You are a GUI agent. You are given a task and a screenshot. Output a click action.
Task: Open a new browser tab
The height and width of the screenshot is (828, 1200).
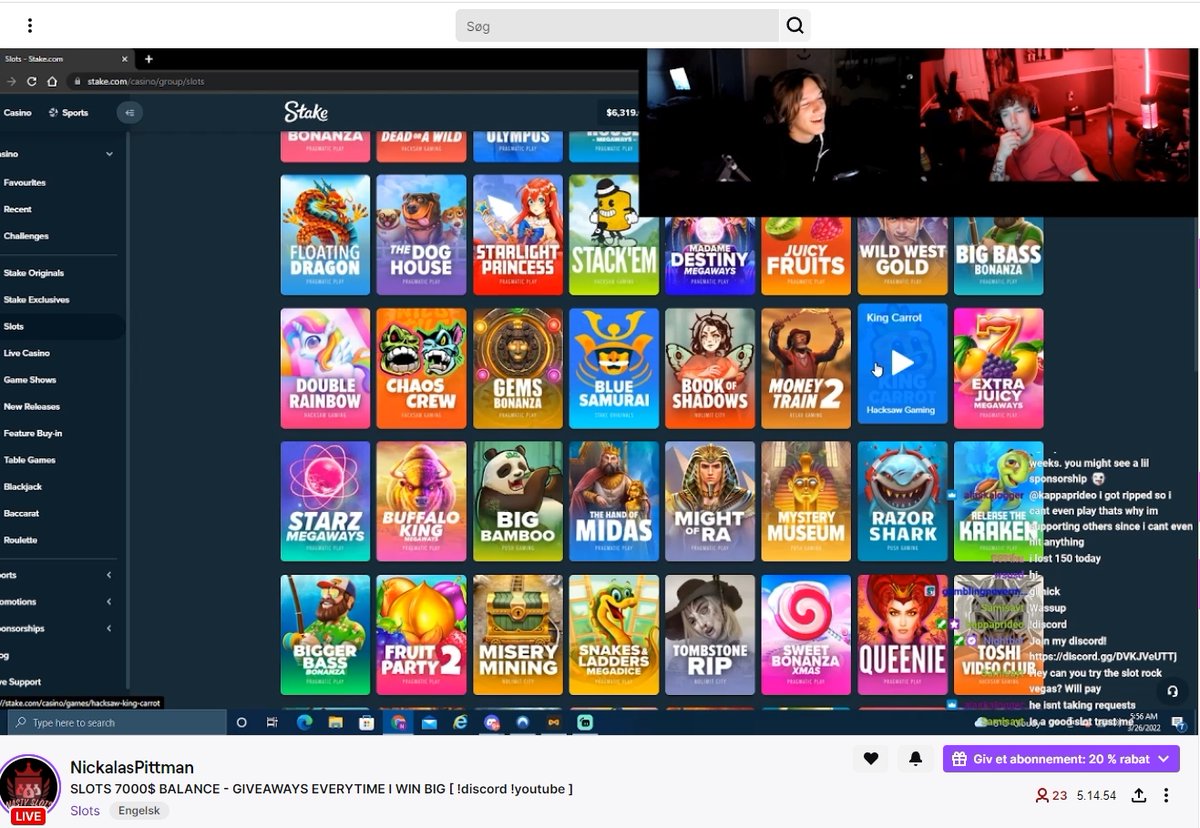pos(148,59)
